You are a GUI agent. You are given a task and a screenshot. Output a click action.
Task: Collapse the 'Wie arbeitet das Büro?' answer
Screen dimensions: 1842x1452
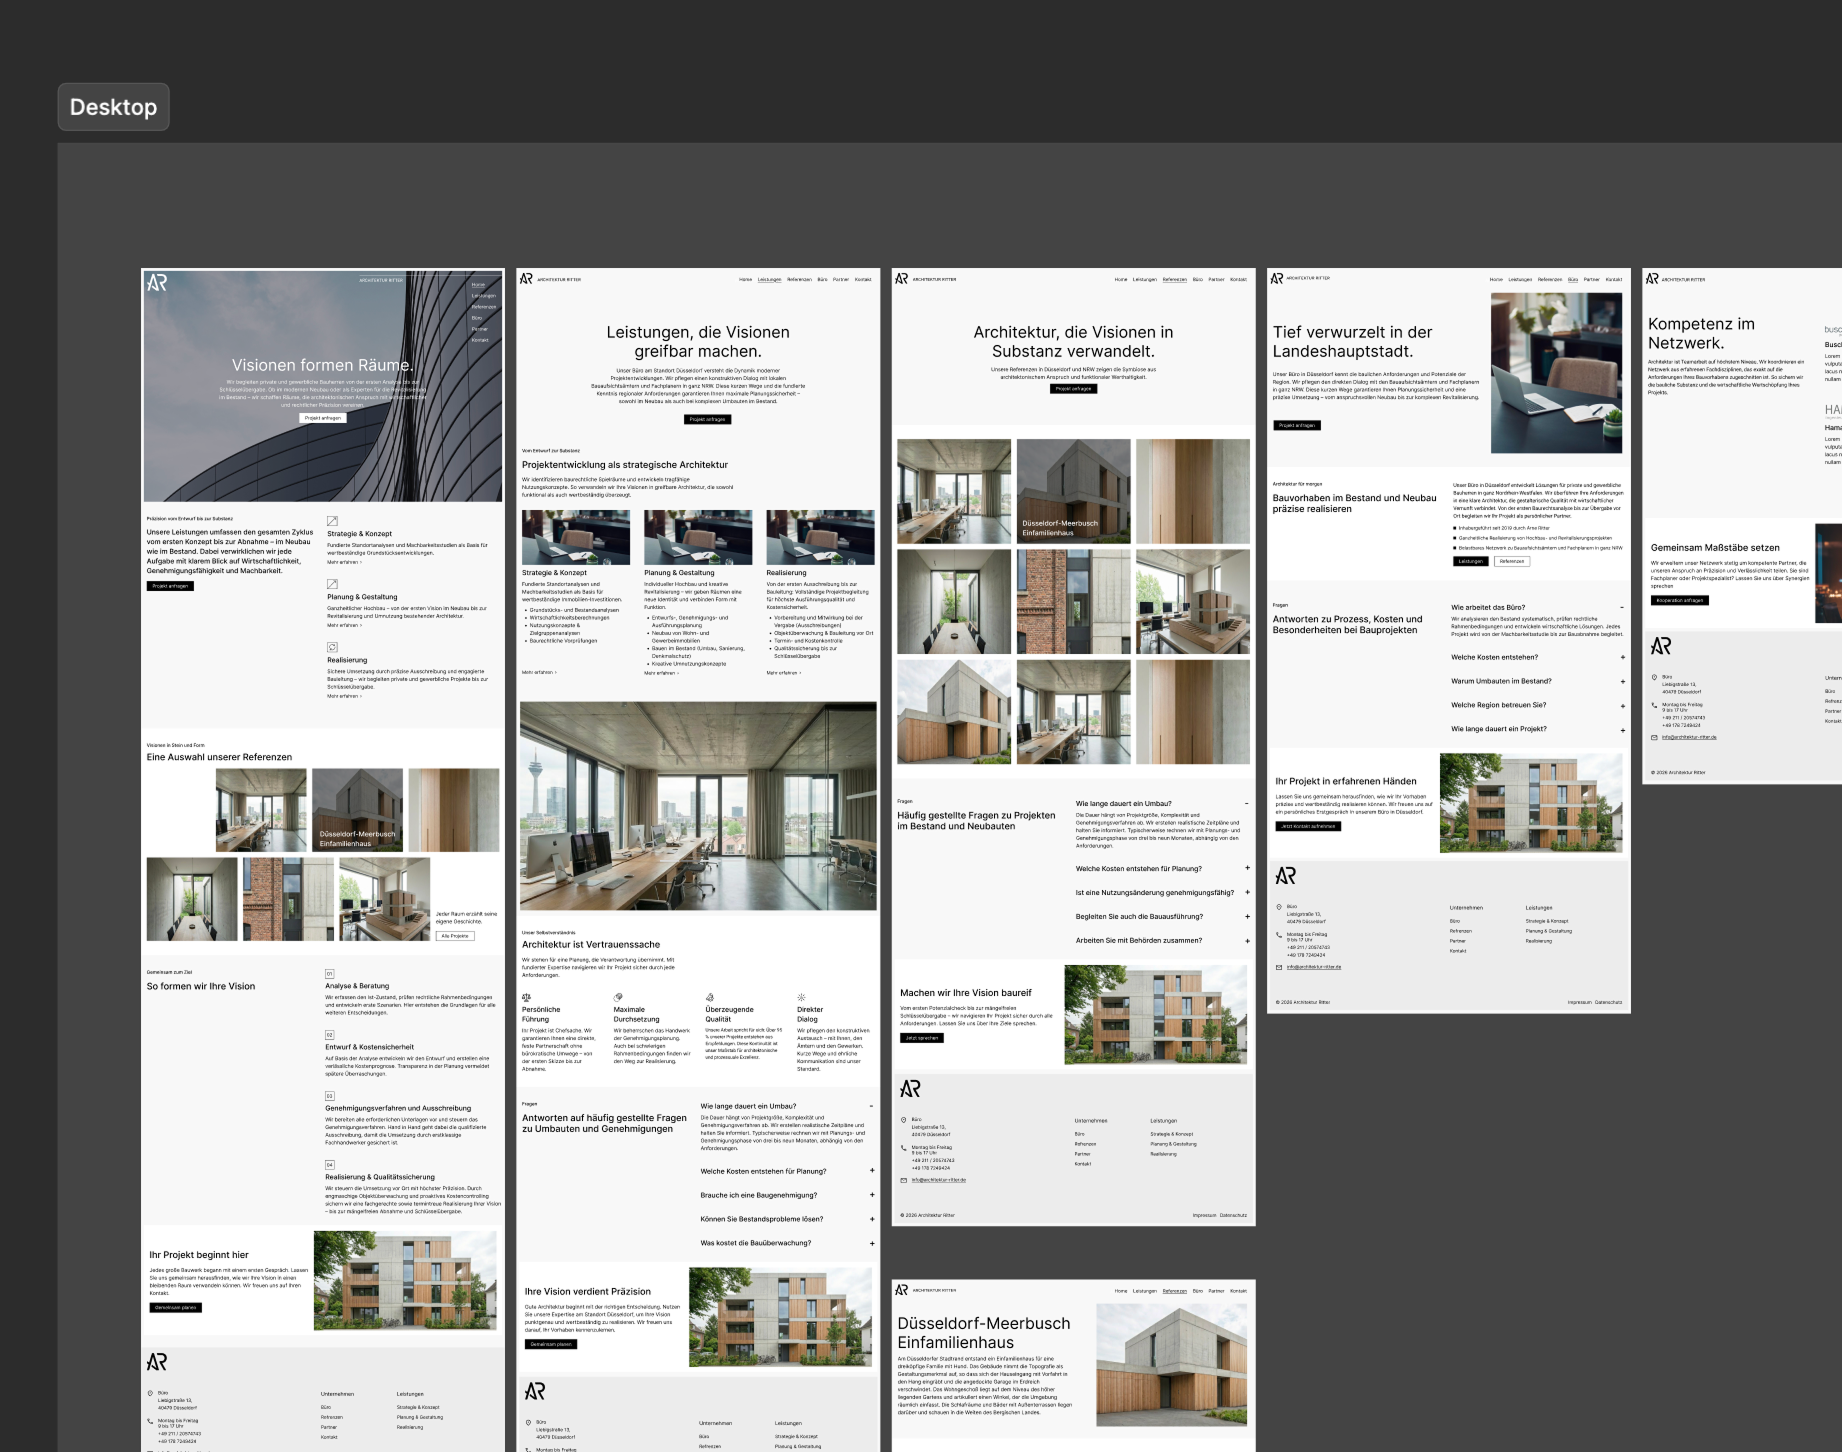(1622, 607)
